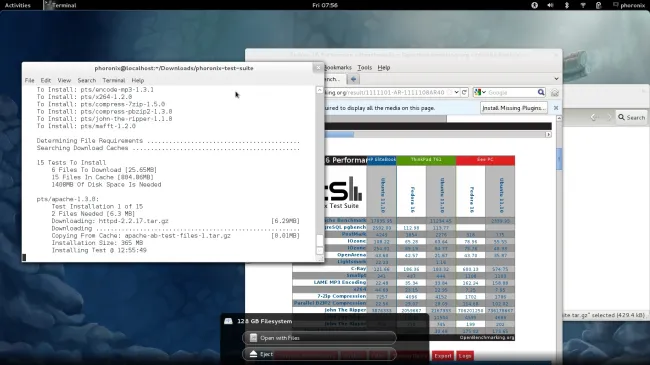
Task: Open the terminal File menu
Action: click(29, 80)
